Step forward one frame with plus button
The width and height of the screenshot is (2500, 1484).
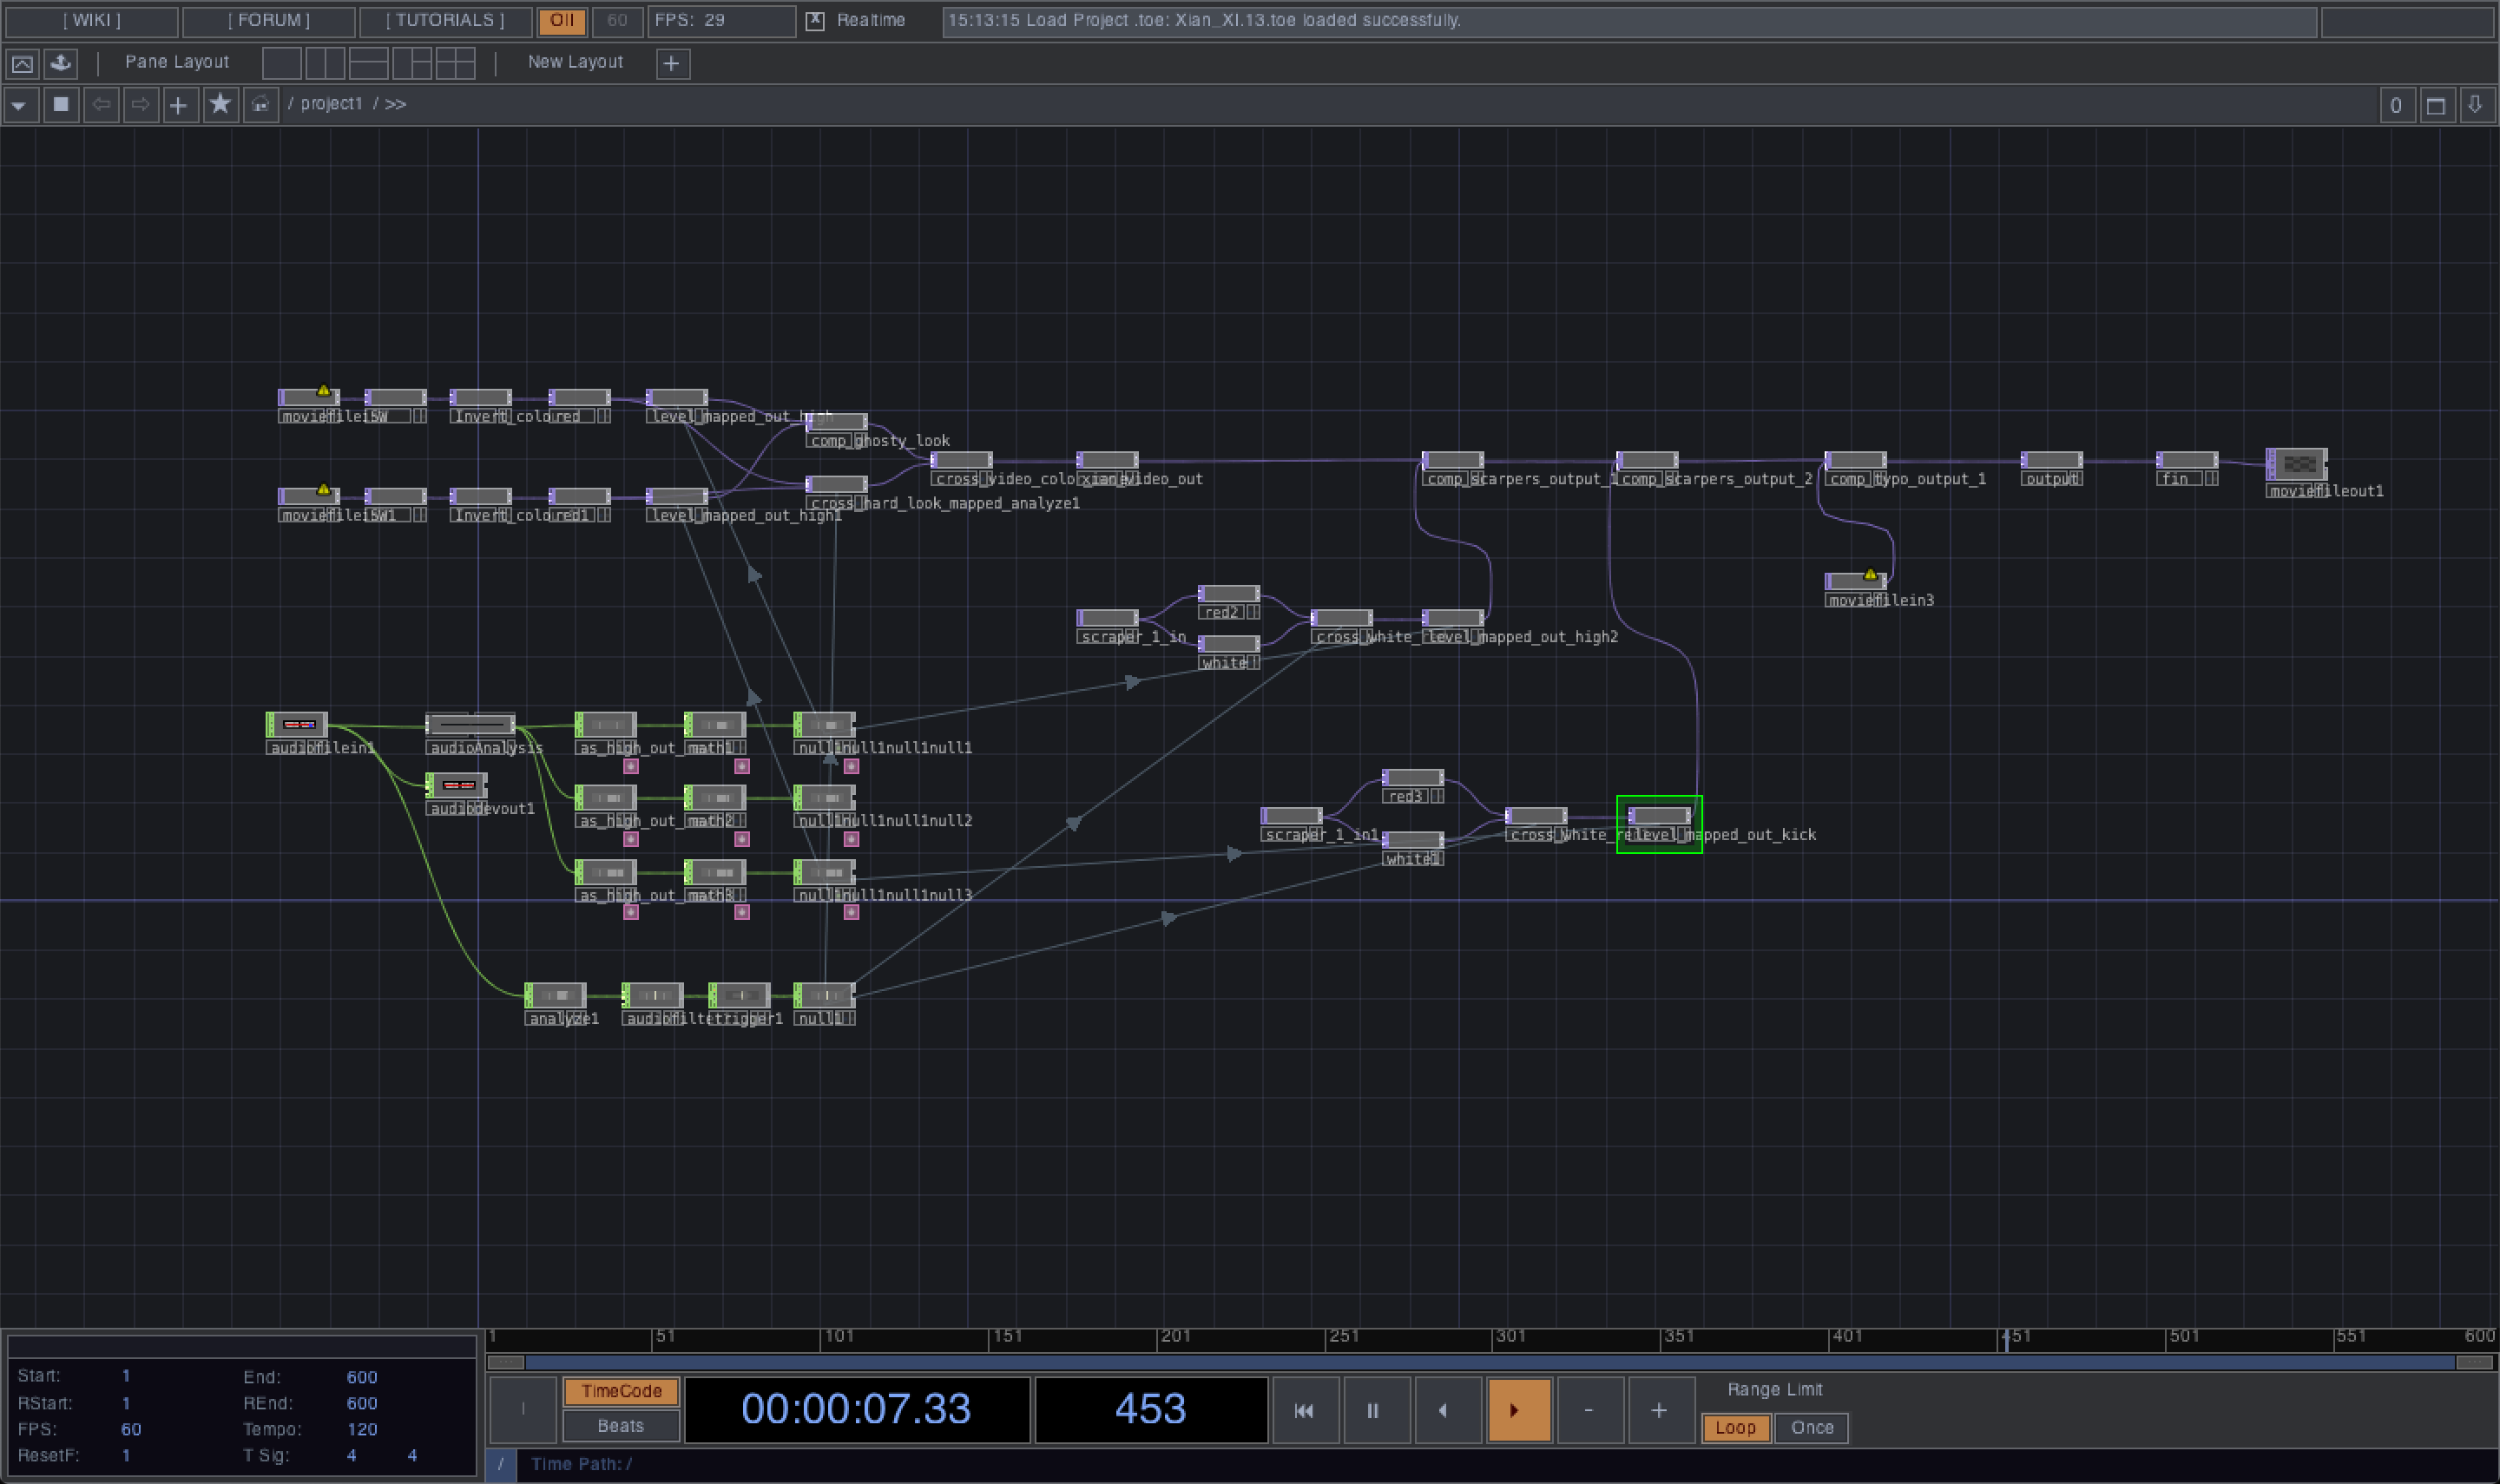click(x=1660, y=1410)
